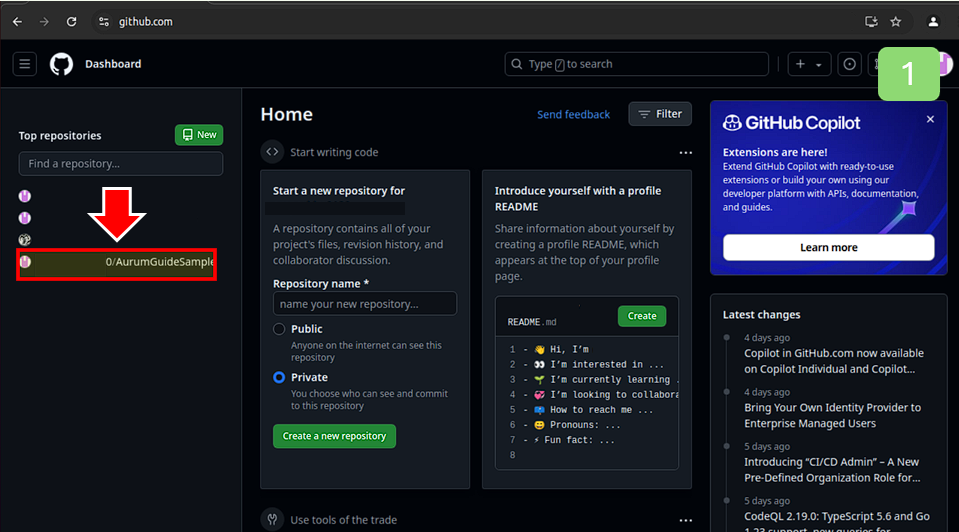View site information icon in address bar
This screenshot has width=959, height=532.
click(103, 21)
